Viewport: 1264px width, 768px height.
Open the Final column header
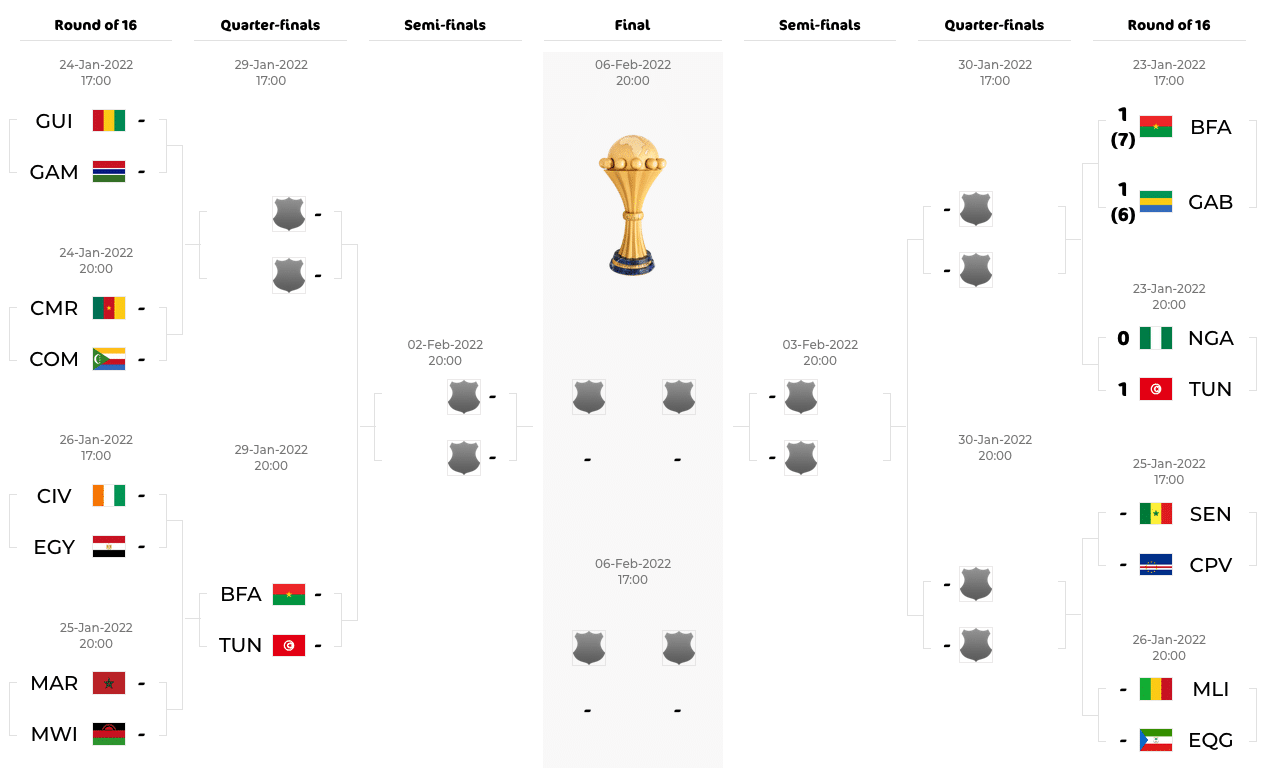tap(632, 25)
